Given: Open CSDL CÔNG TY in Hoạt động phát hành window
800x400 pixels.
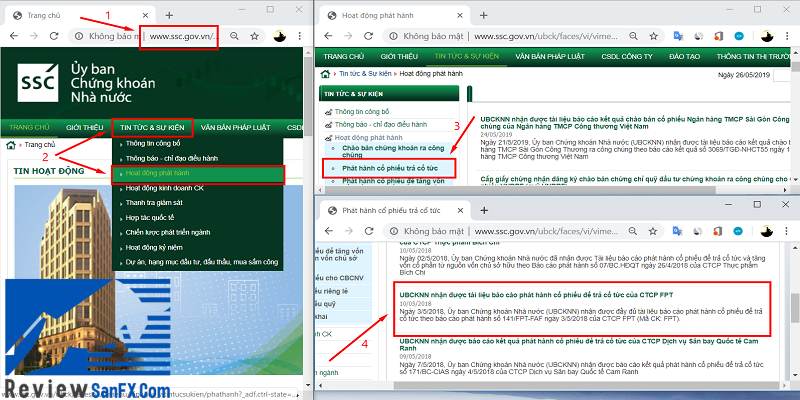Looking at the screenshot, I should click(x=627, y=56).
